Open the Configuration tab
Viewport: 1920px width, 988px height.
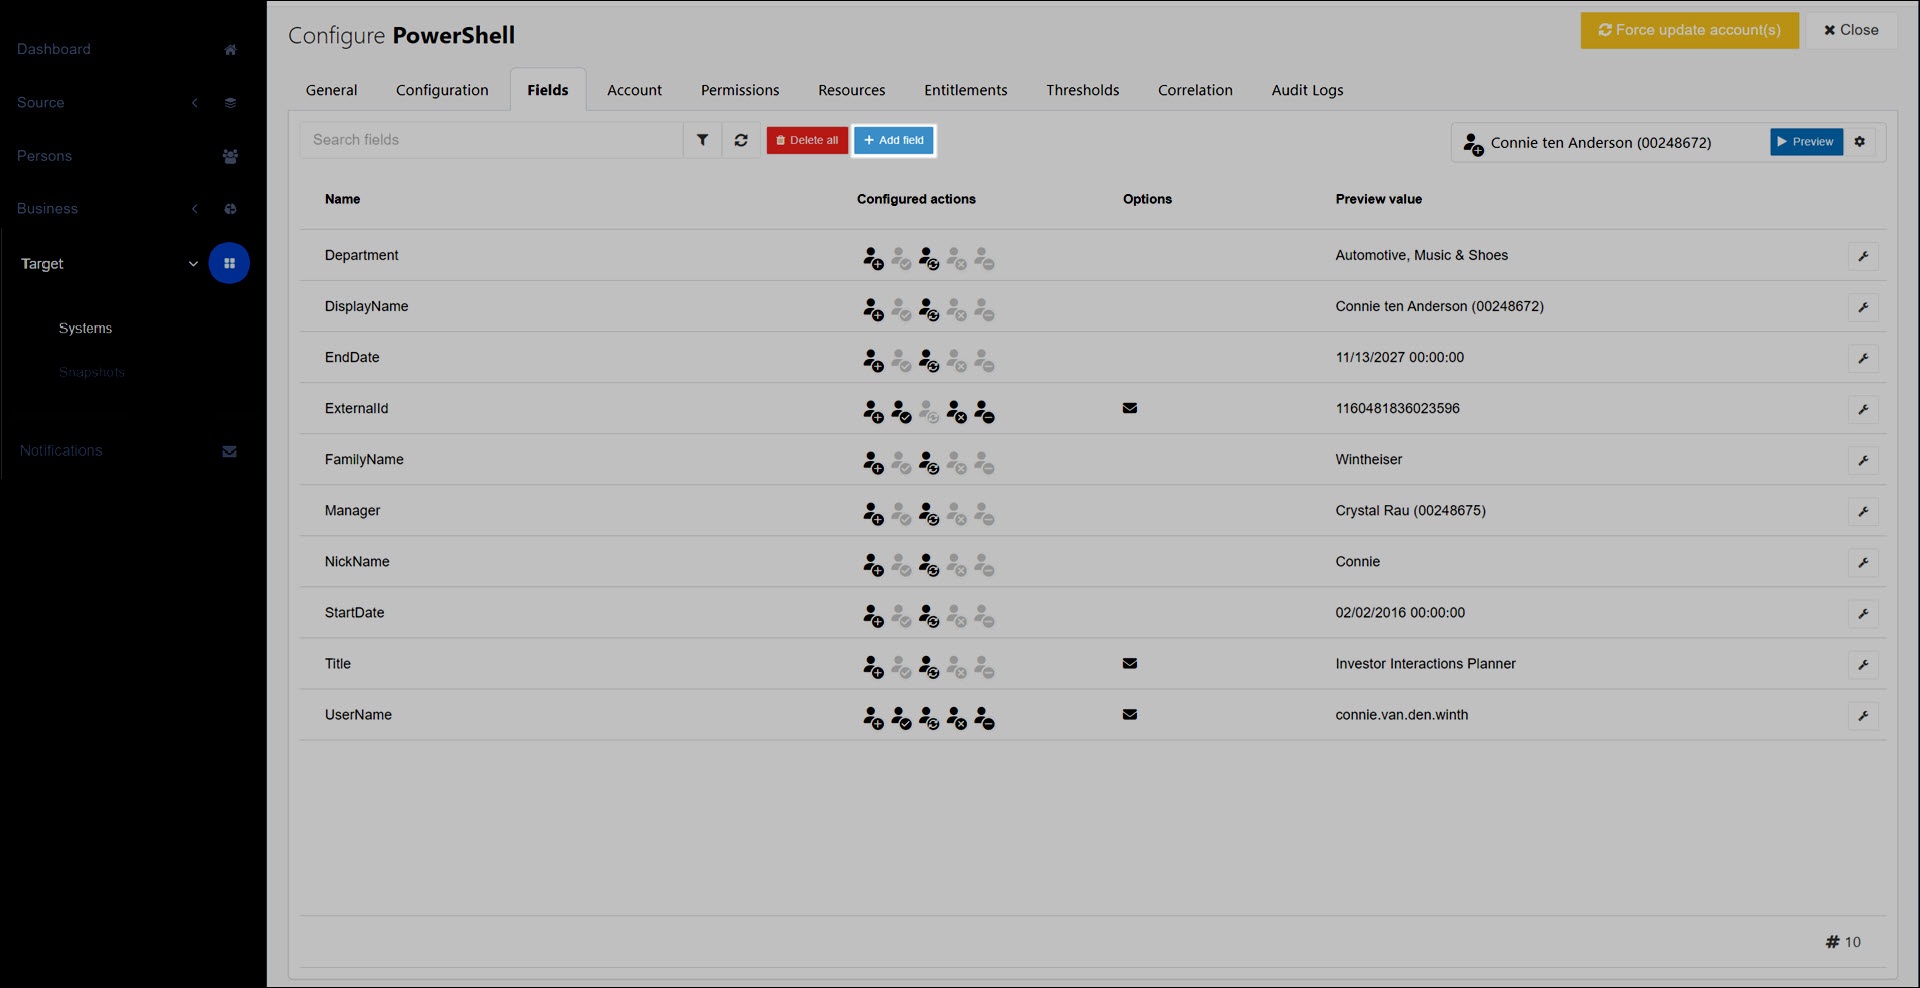[442, 90]
